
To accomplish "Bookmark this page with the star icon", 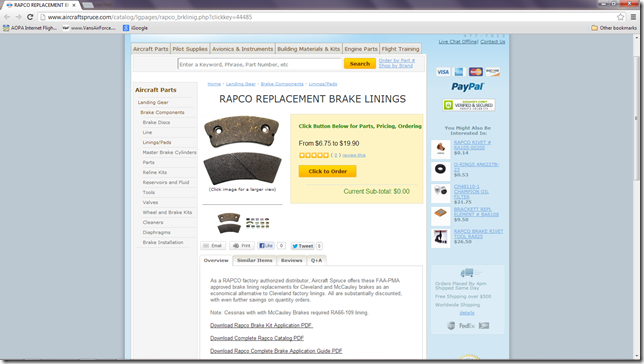I will [x=621, y=17].
